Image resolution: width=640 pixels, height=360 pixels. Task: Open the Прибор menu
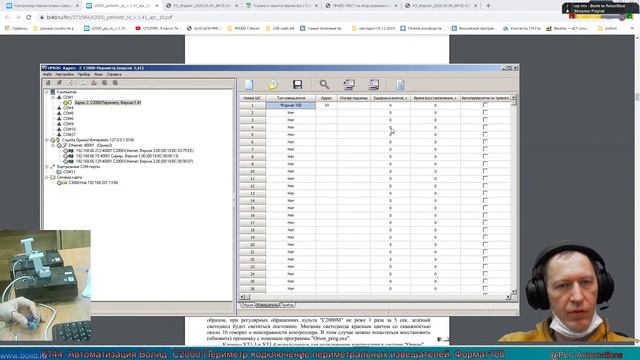click(84, 74)
